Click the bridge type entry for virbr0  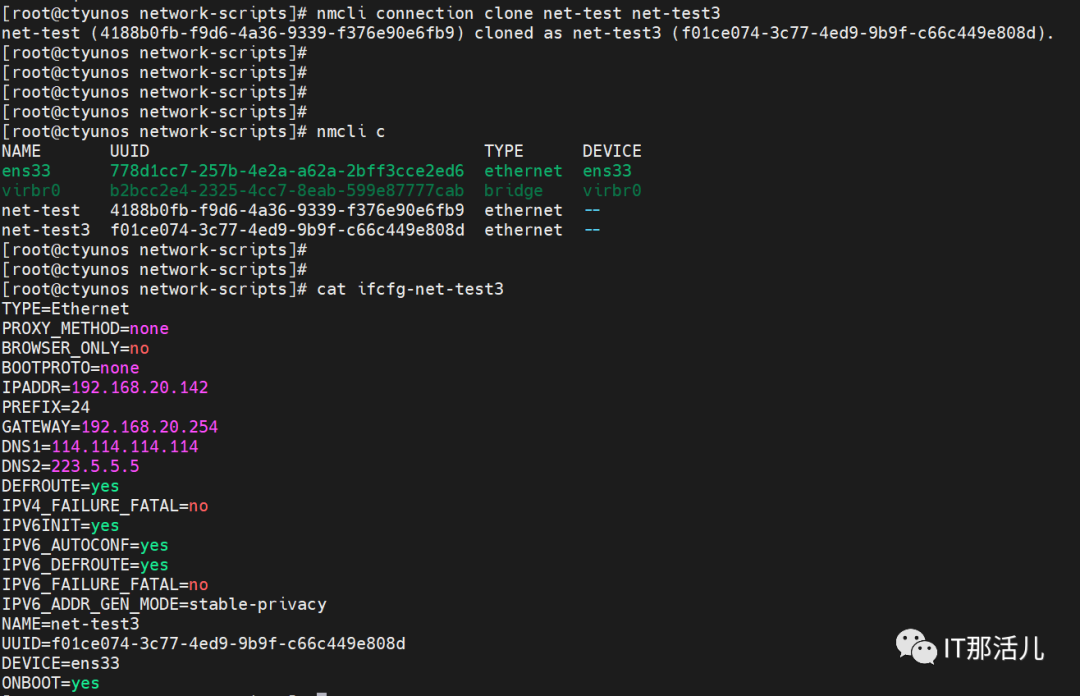(x=514, y=191)
